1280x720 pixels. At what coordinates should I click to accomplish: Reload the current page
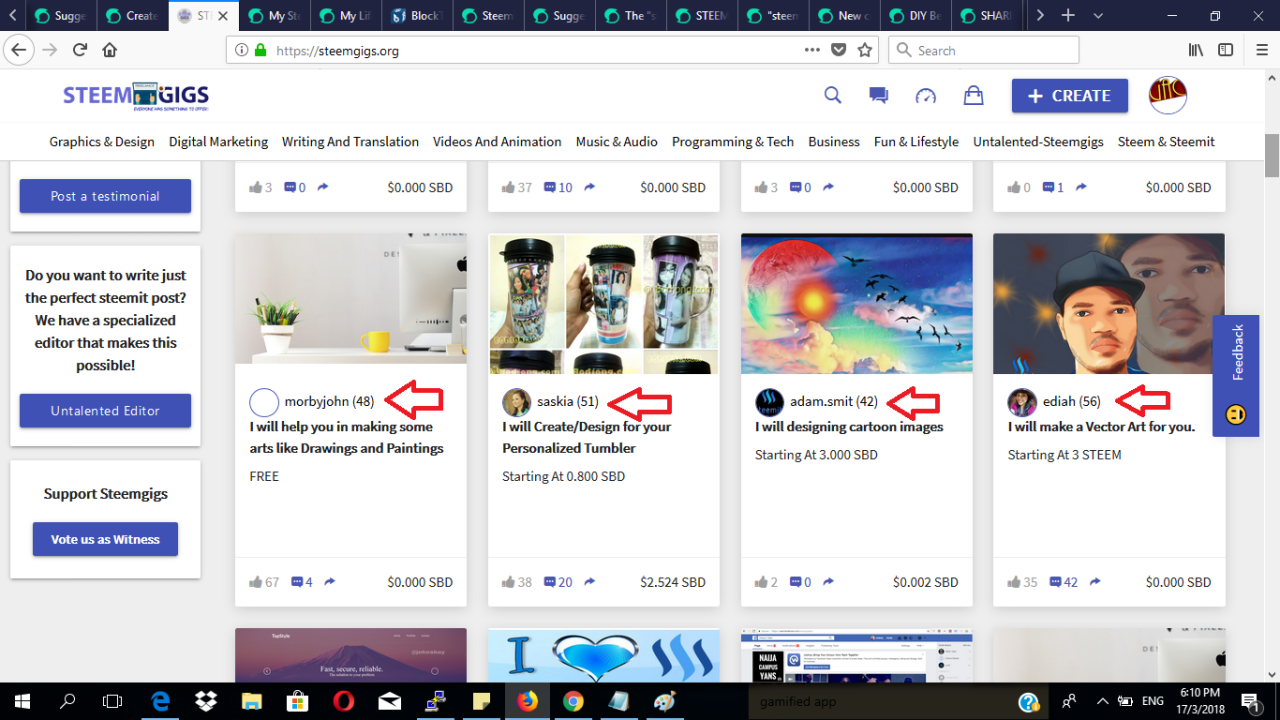point(80,50)
